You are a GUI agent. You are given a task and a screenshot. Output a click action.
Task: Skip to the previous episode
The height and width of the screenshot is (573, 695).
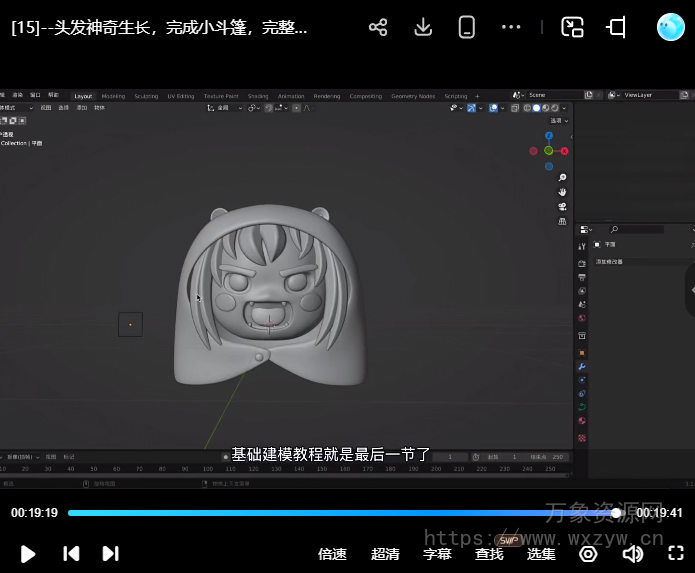(71, 553)
